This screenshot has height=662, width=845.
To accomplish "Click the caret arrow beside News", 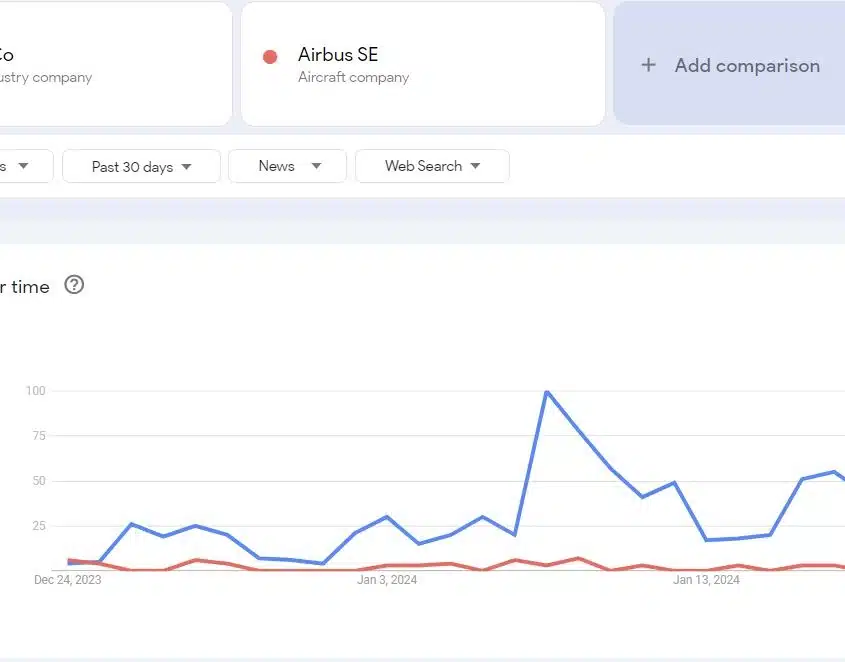I will (x=316, y=166).
